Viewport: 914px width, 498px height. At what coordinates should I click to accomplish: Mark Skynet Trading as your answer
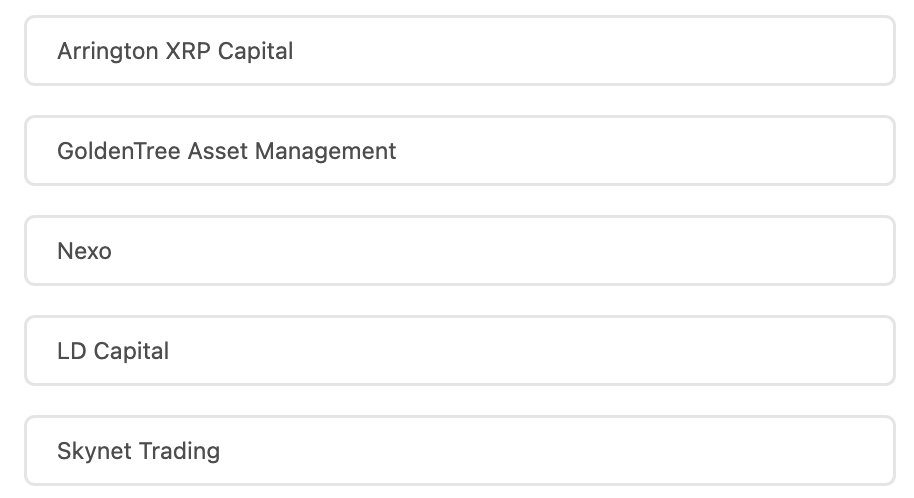(x=459, y=451)
